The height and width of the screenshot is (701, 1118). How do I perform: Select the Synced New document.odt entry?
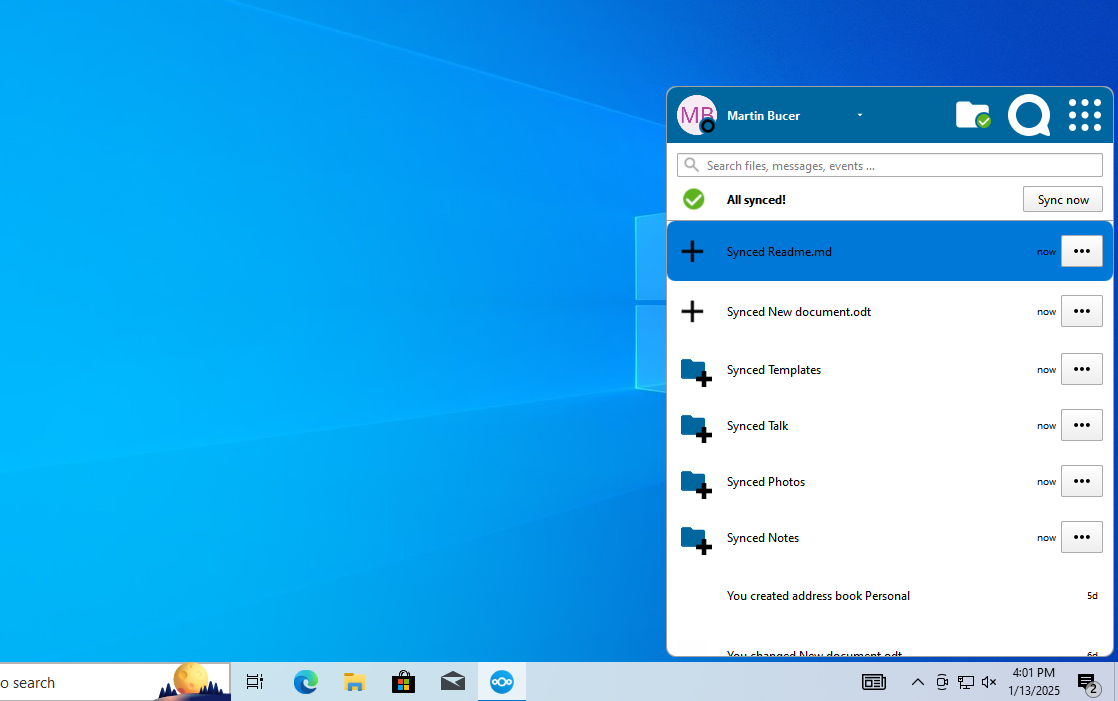point(889,312)
